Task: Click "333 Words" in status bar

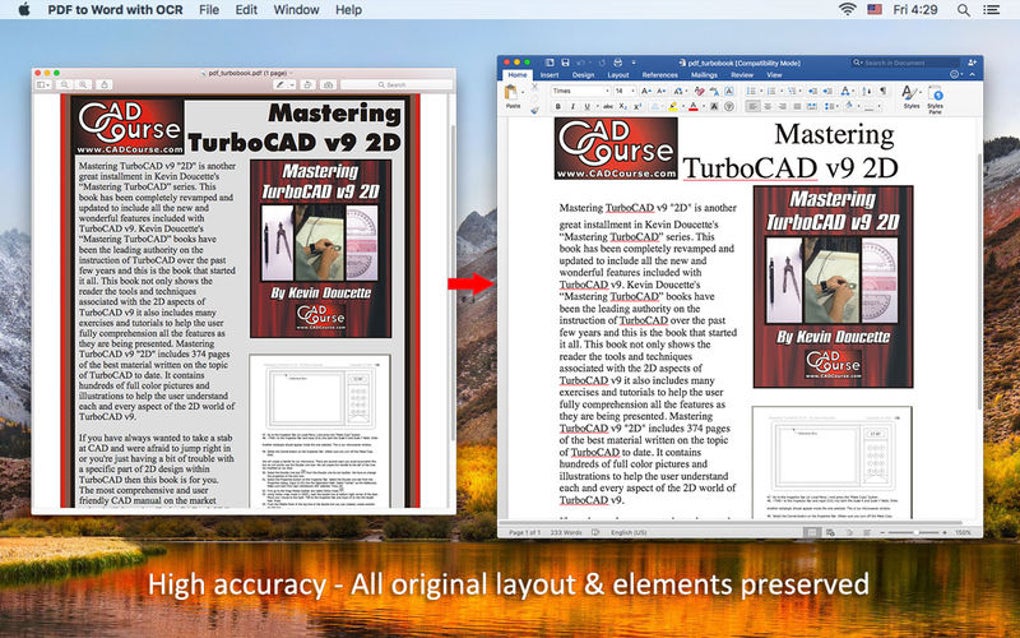Action: point(566,532)
